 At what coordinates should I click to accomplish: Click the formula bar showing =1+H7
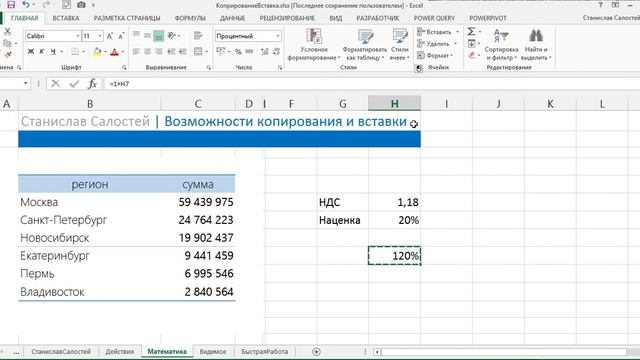coord(371,84)
